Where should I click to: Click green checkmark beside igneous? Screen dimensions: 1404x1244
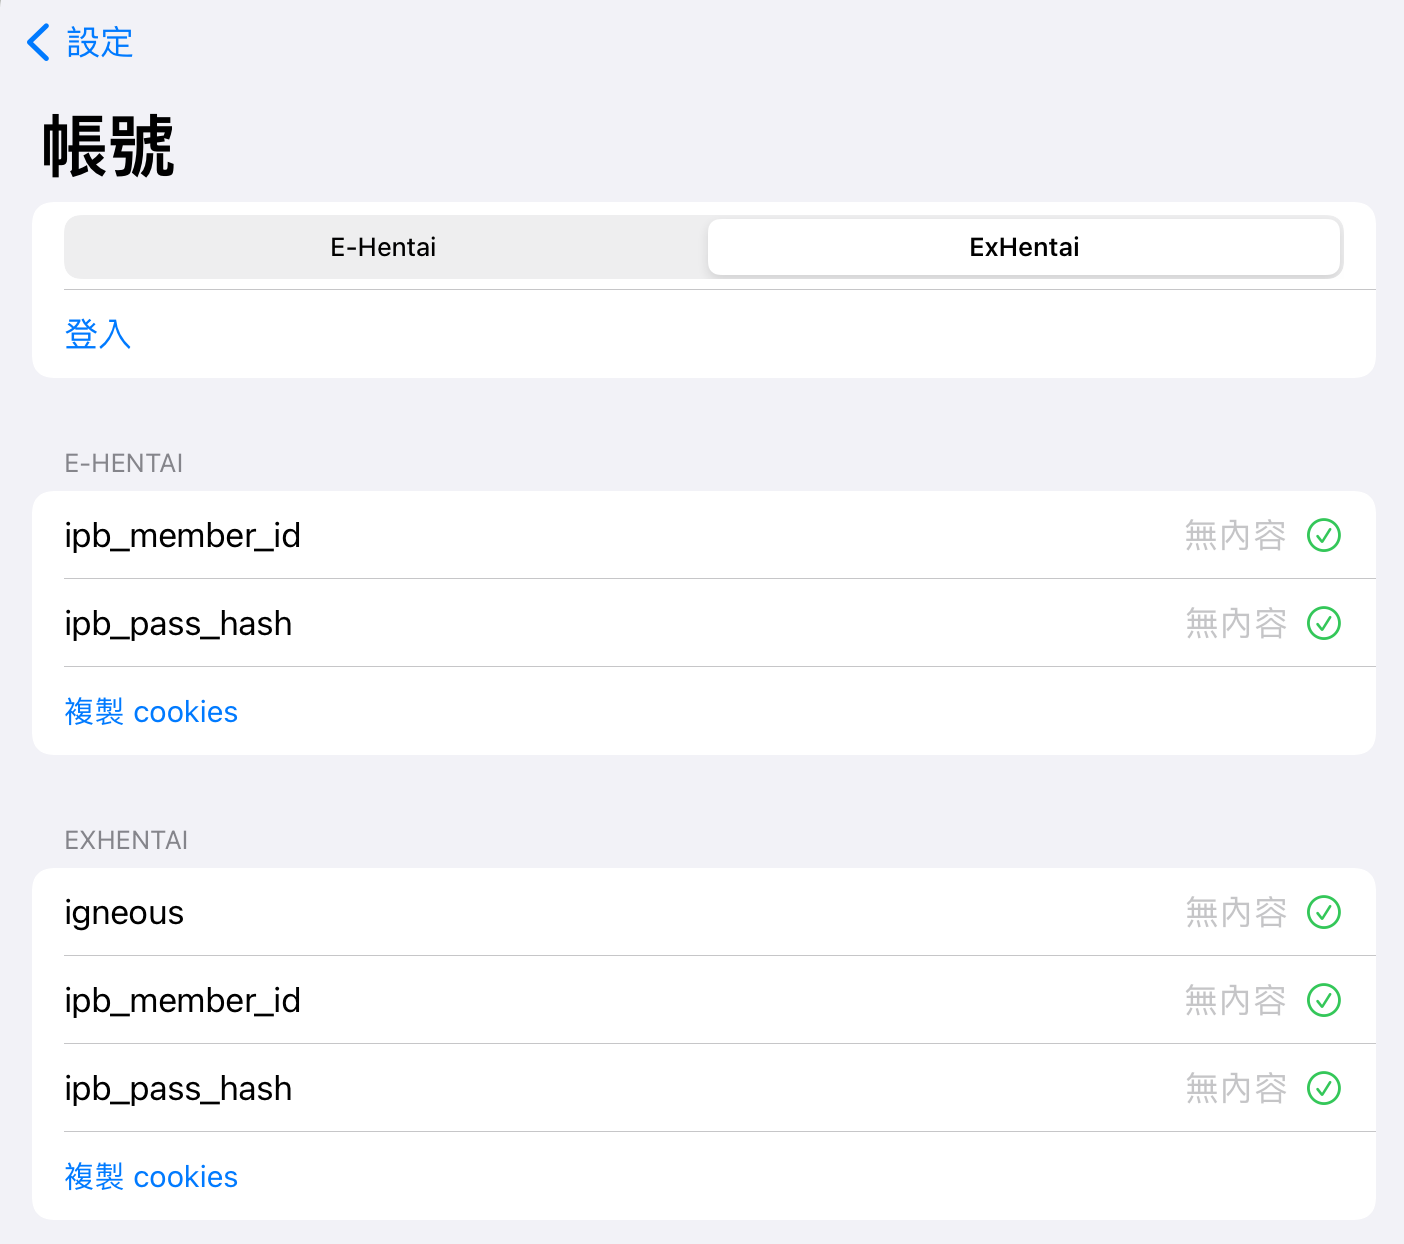click(1323, 912)
